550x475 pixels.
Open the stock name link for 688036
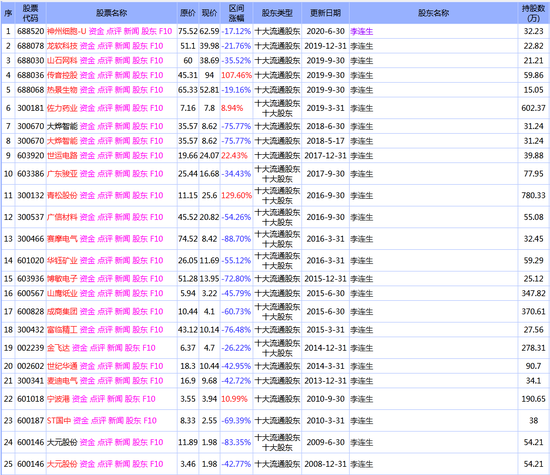point(62,75)
